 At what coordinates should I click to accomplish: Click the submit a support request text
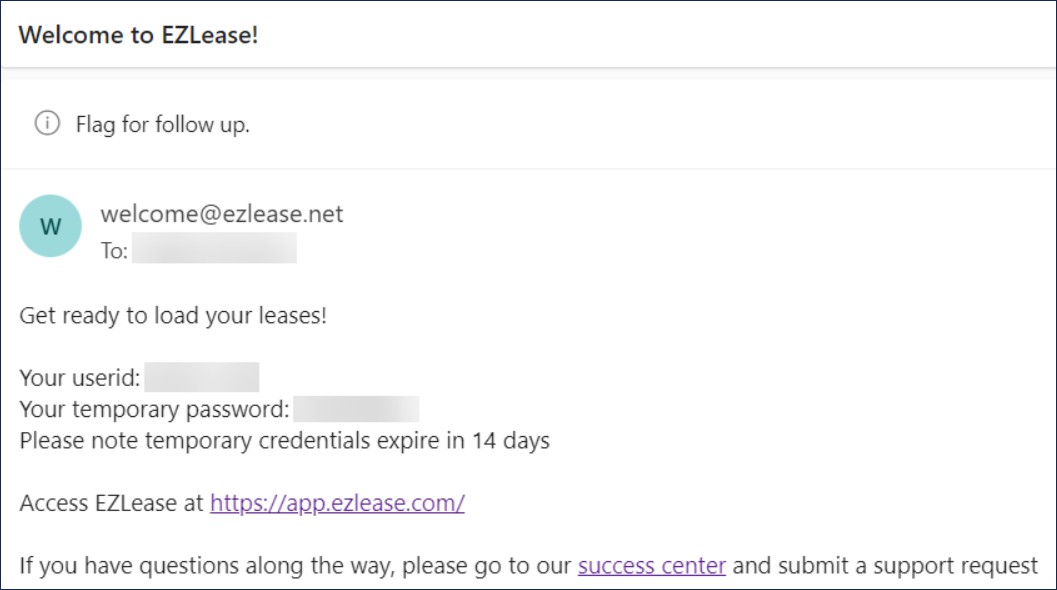[908, 566]
